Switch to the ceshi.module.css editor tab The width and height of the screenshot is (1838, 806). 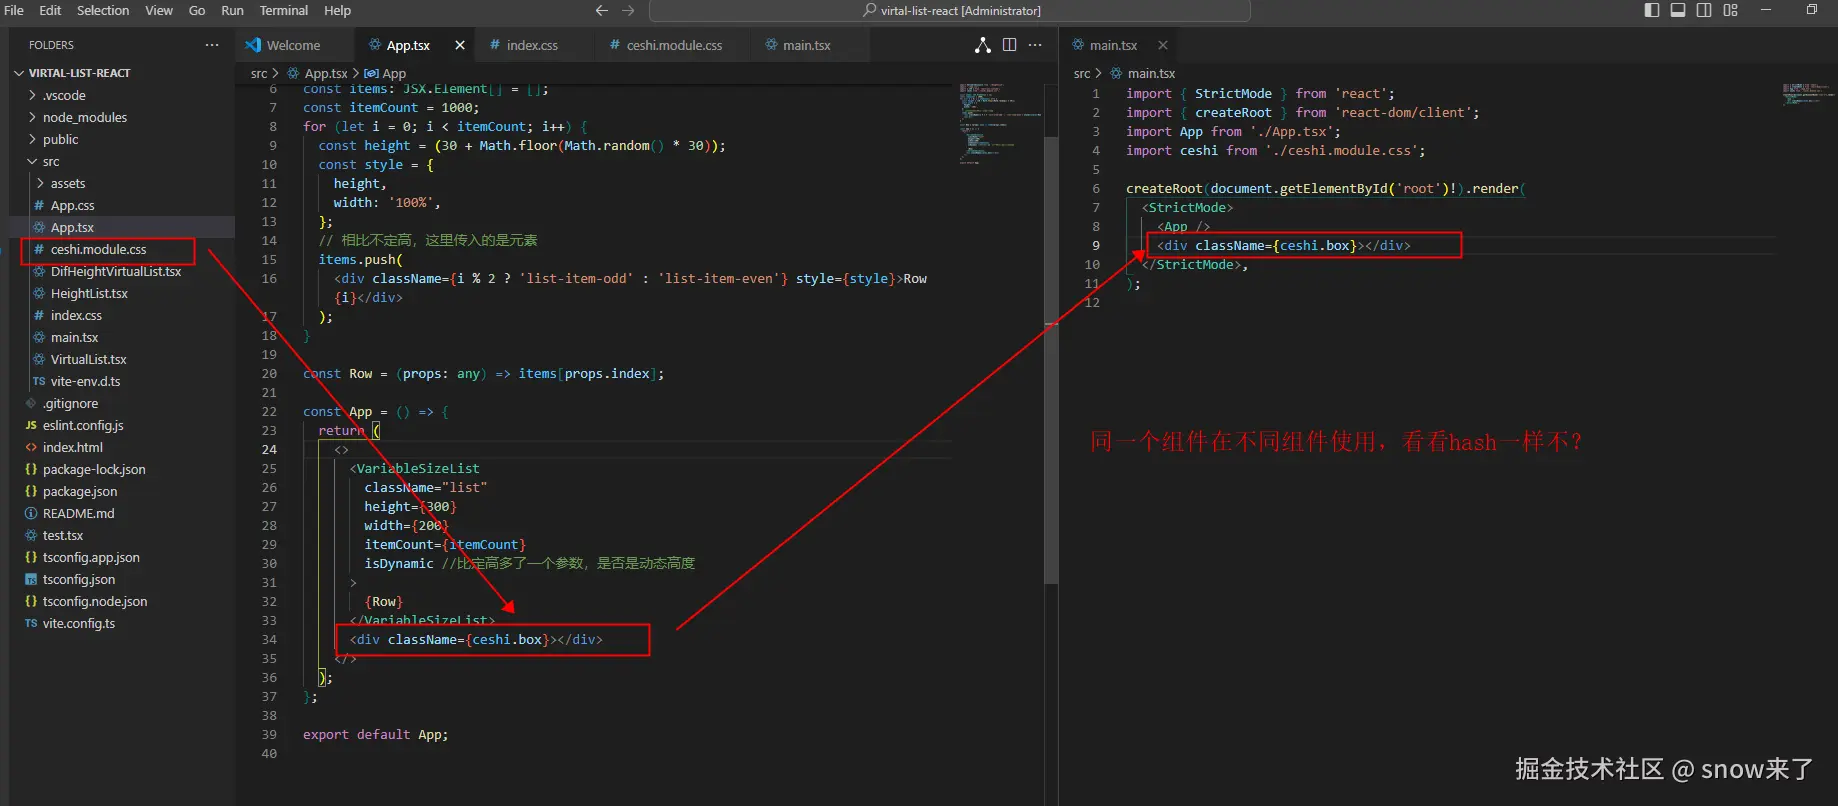click(x=674, y=45)
